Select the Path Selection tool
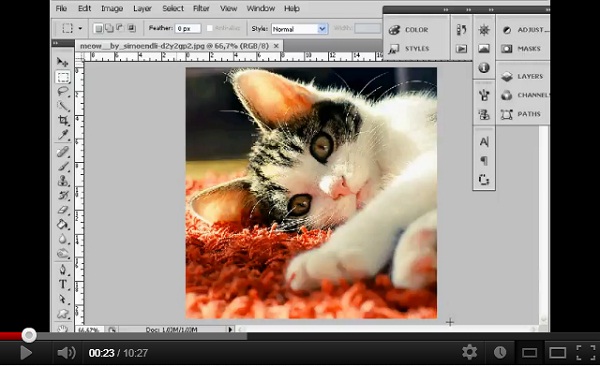The image size is (600, 366). tap(63, 299)
